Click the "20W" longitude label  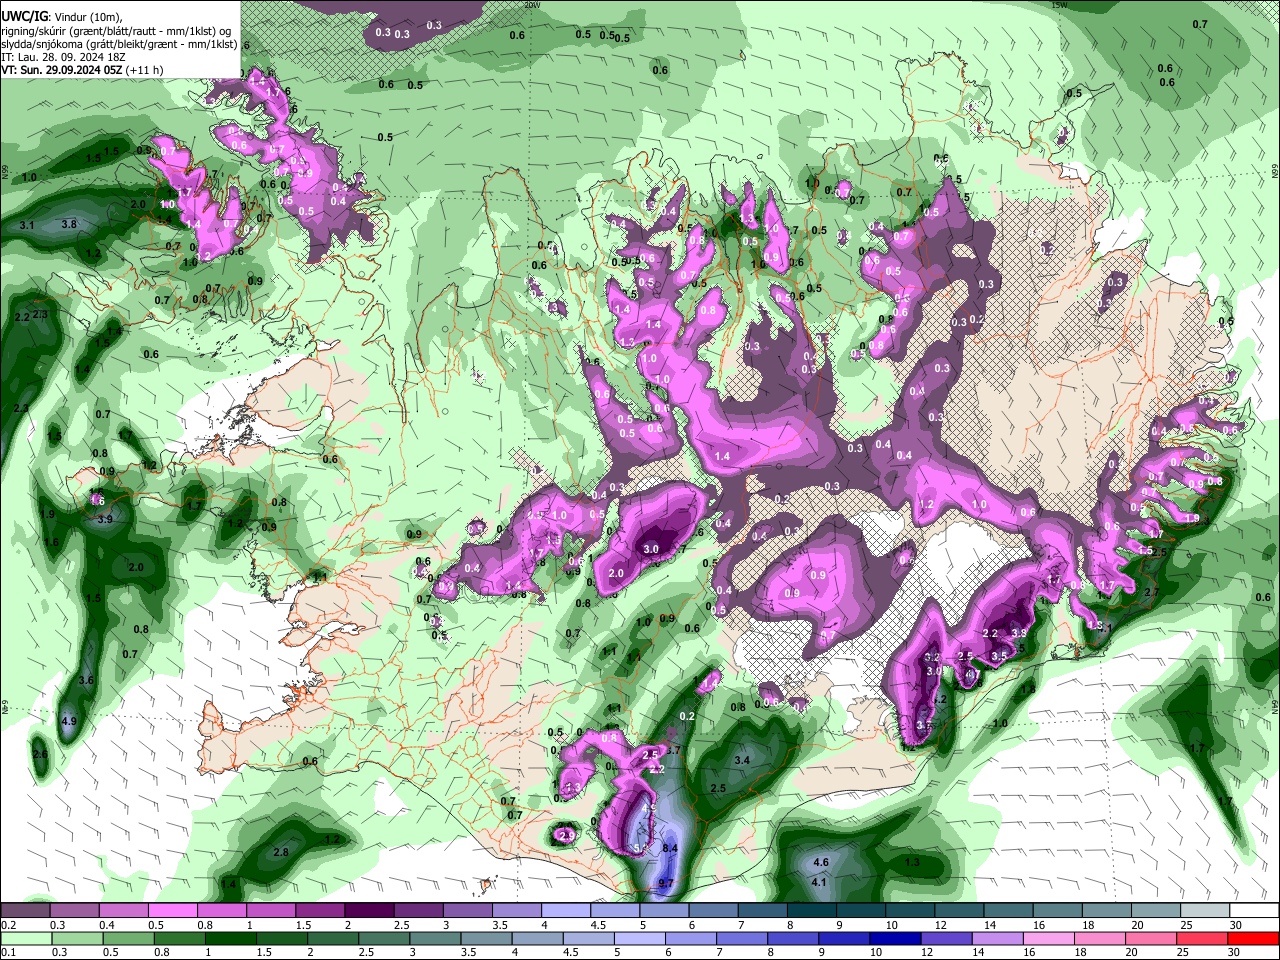531,4
